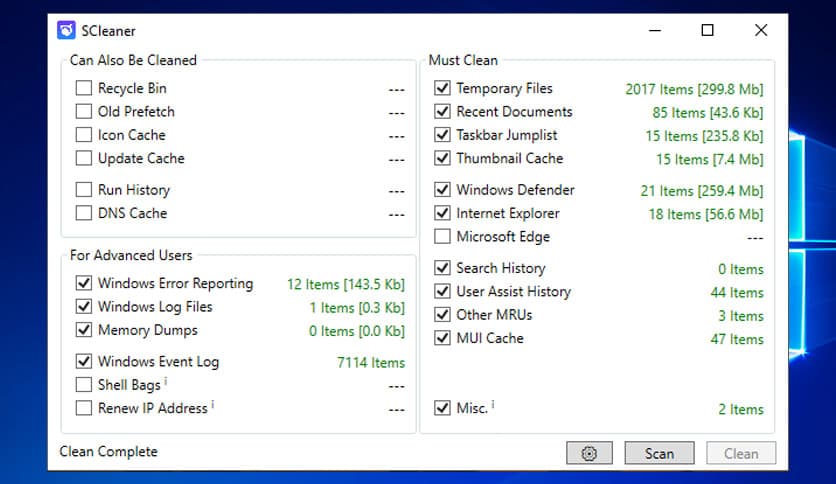Click the '47 Items' value

coord(737,339)
